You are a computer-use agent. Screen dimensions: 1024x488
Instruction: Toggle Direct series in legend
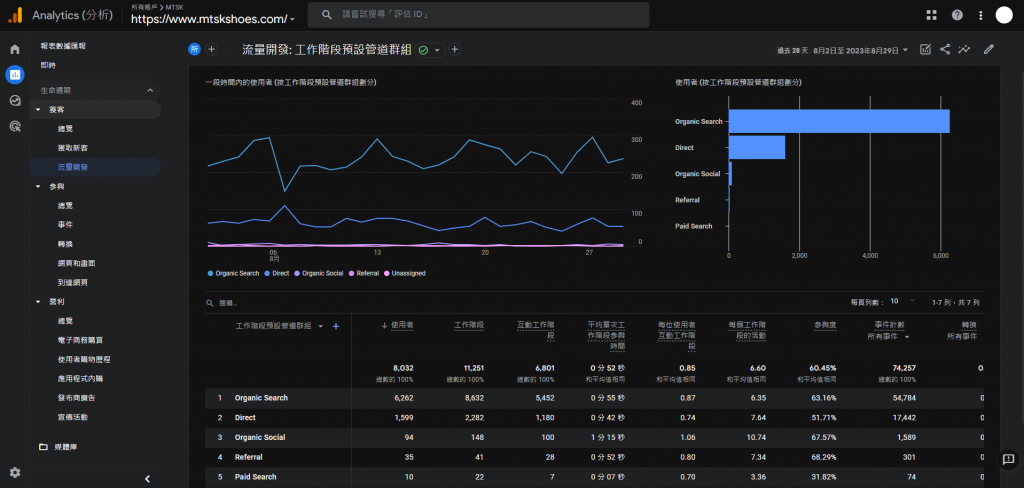point(277,273)
